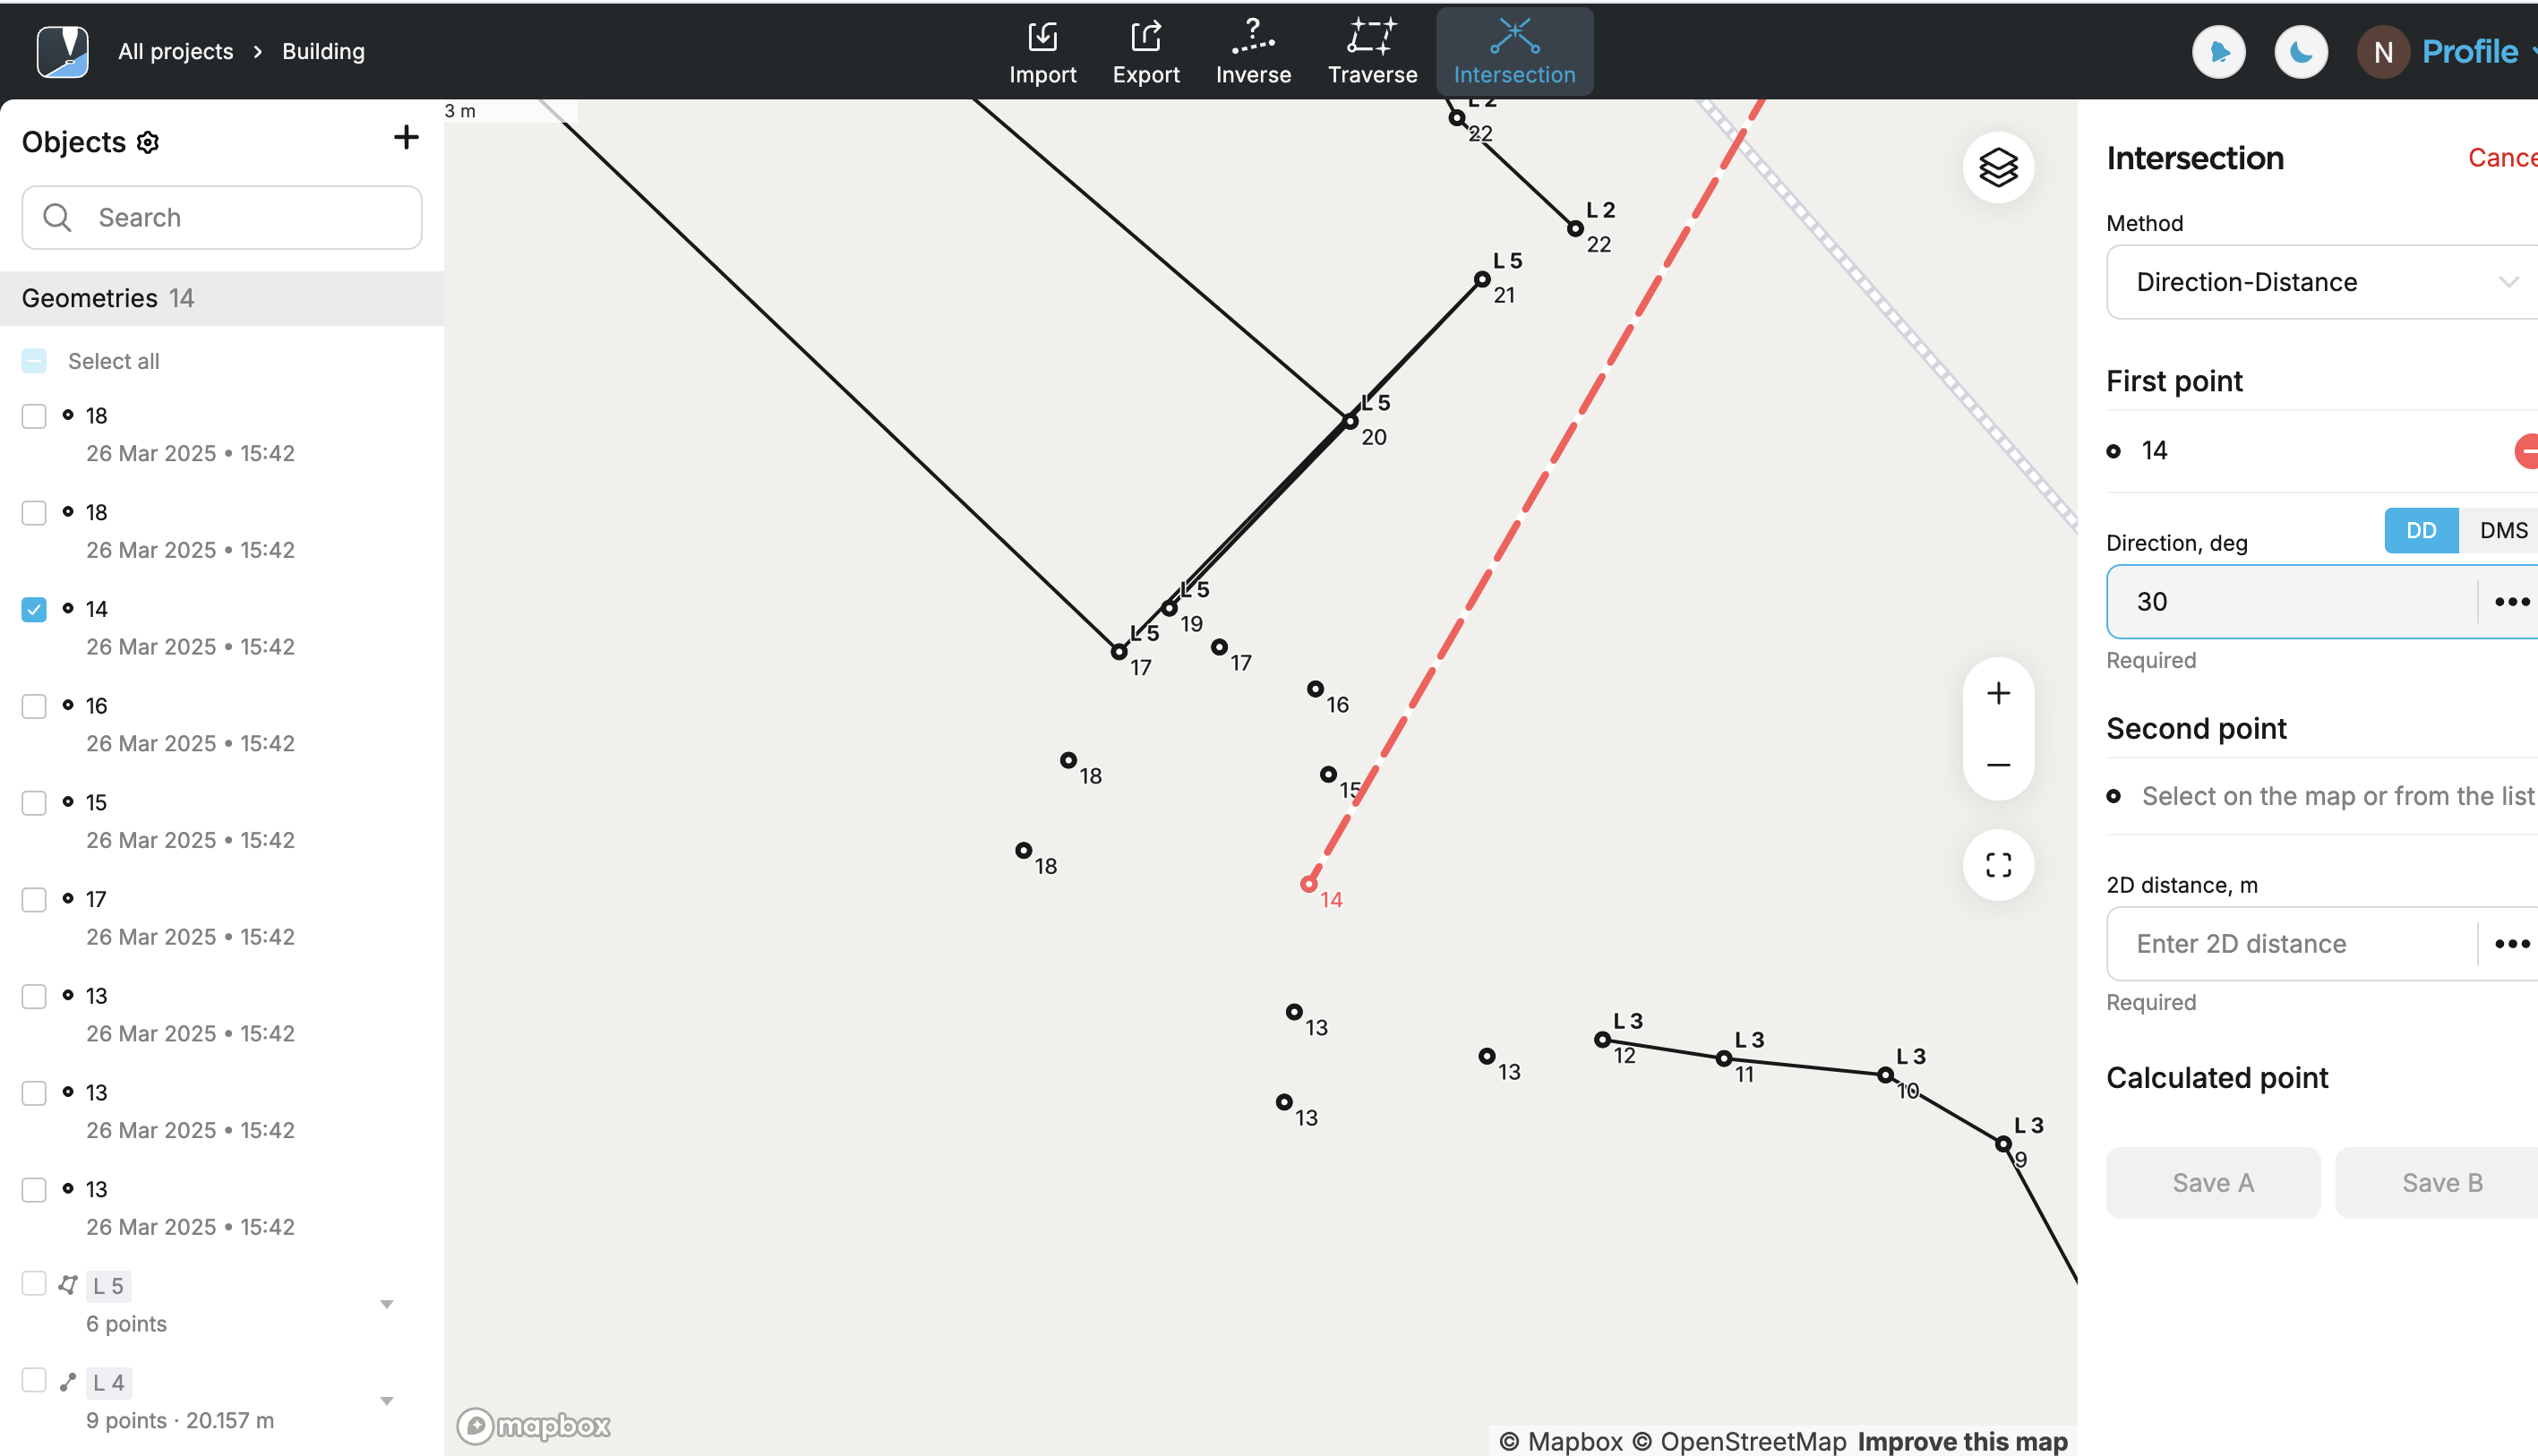Expand L 5 points list

387,1304
